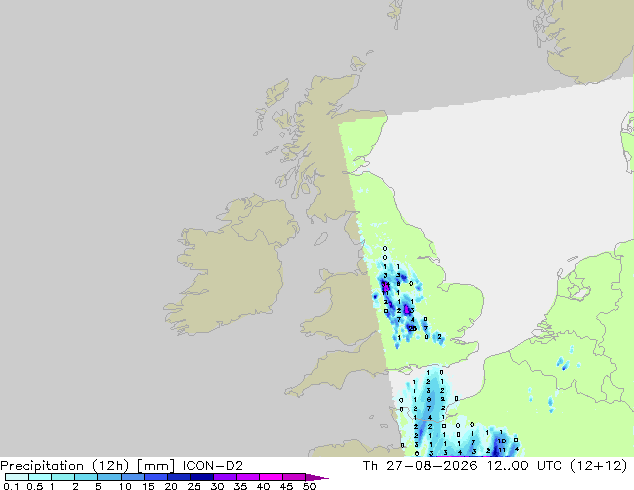Image resolution: width=634 pixels, height=490 pixels.
Task: Click the '50' legend scale label
Action: pos(309,486)
